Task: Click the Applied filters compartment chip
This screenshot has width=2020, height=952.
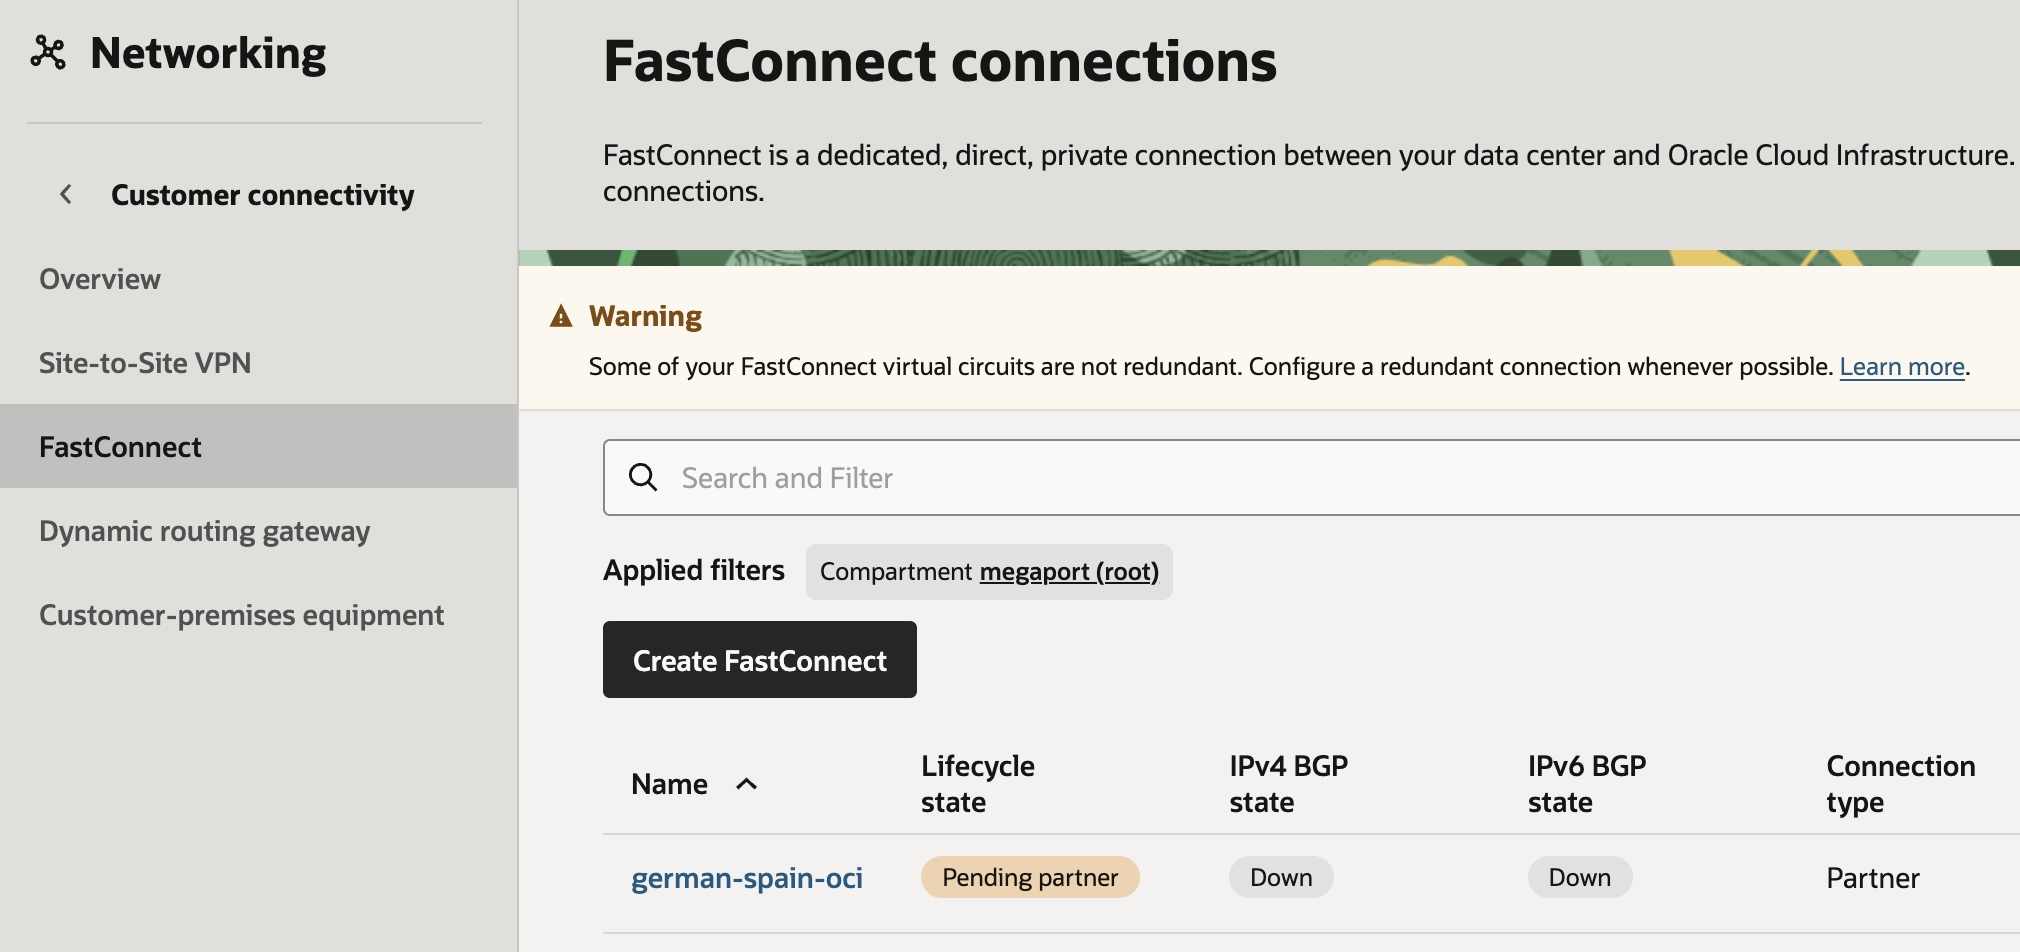Action: pyautogui.click(x=989, y=571)
